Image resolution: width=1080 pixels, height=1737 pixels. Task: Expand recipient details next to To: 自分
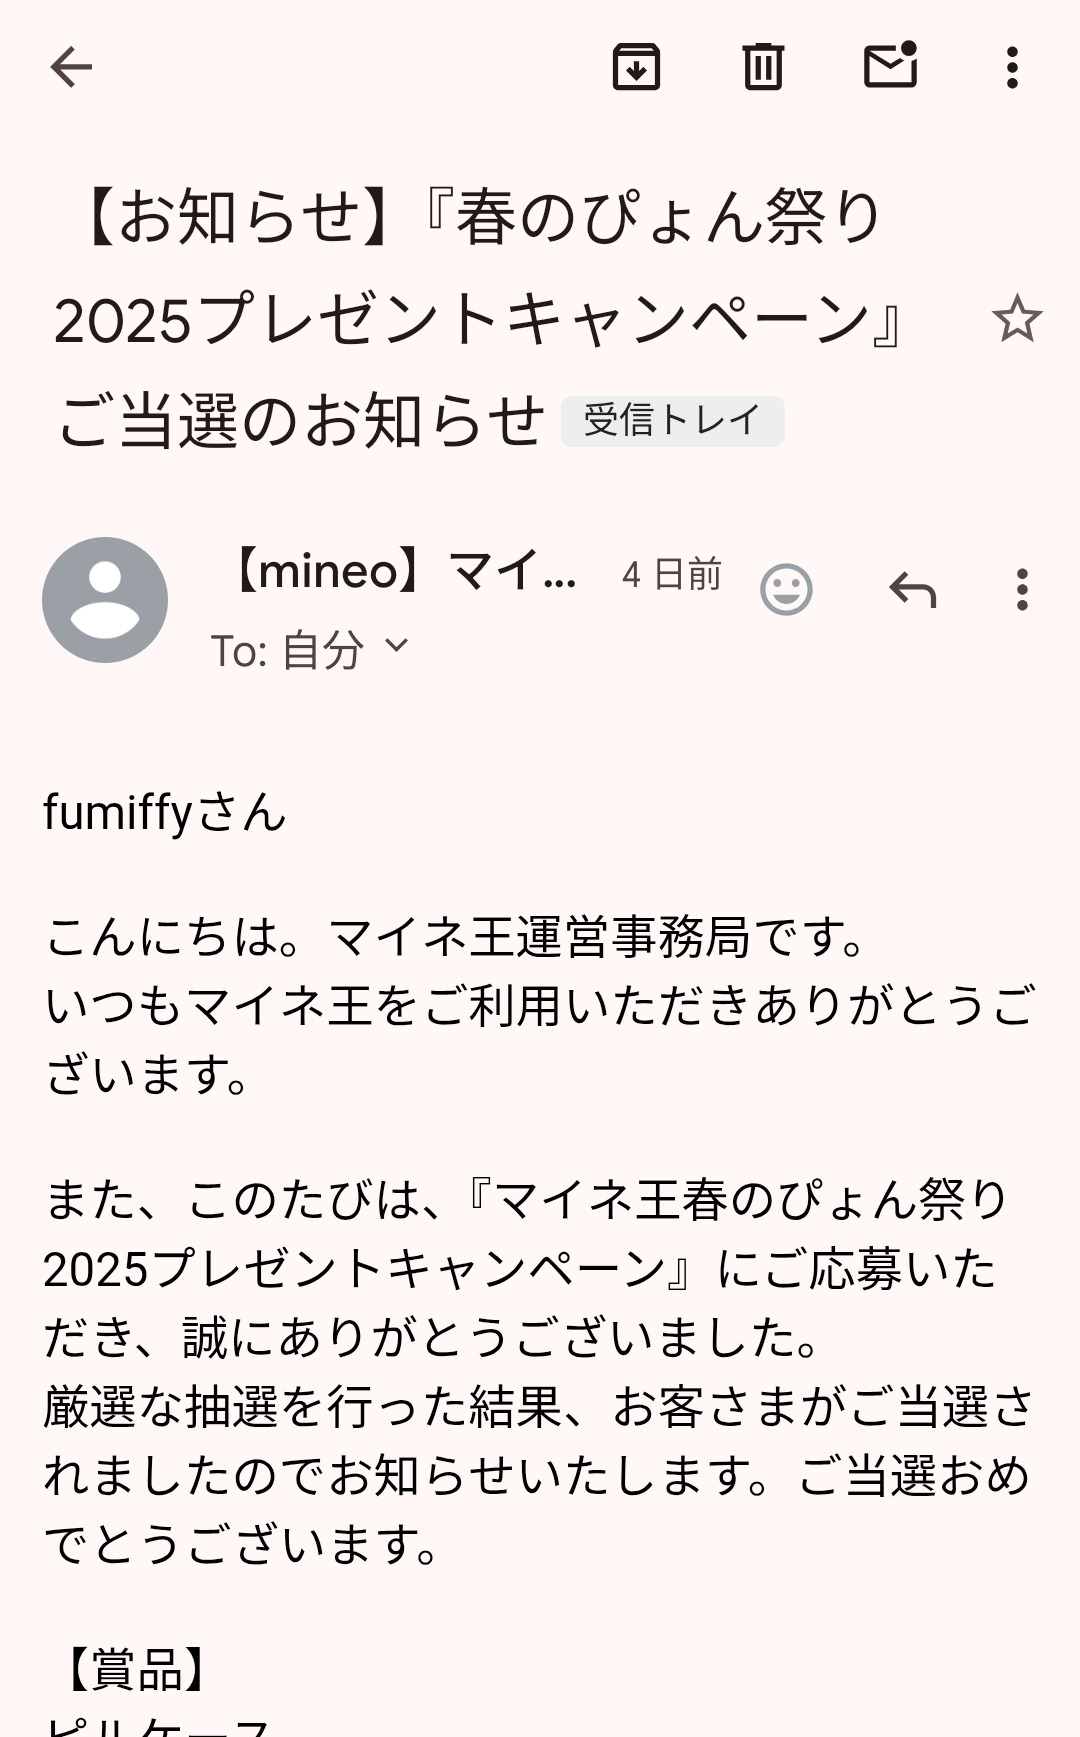pyautogui.click(x=397, y=647)
